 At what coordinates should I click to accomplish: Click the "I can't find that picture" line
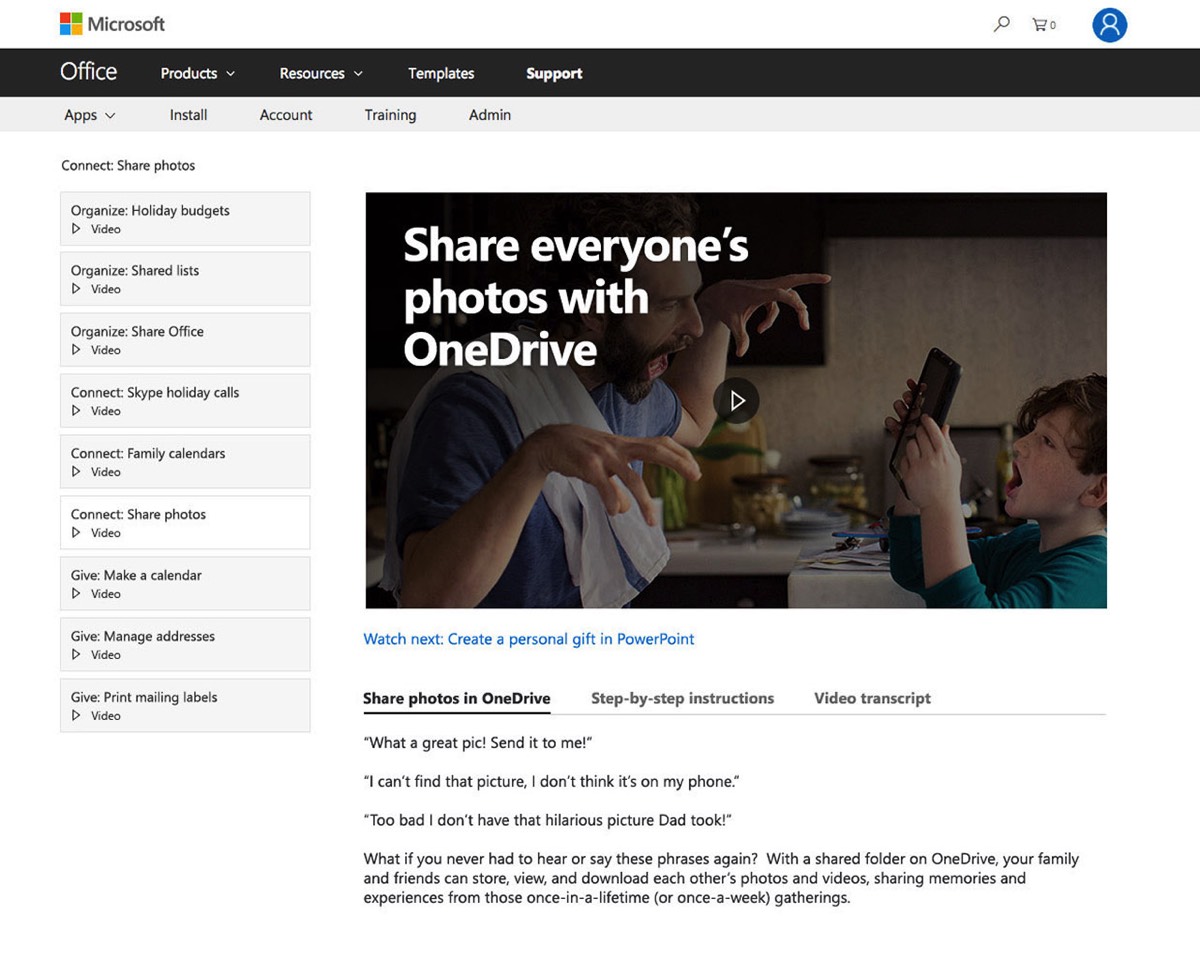click(551, 781)
